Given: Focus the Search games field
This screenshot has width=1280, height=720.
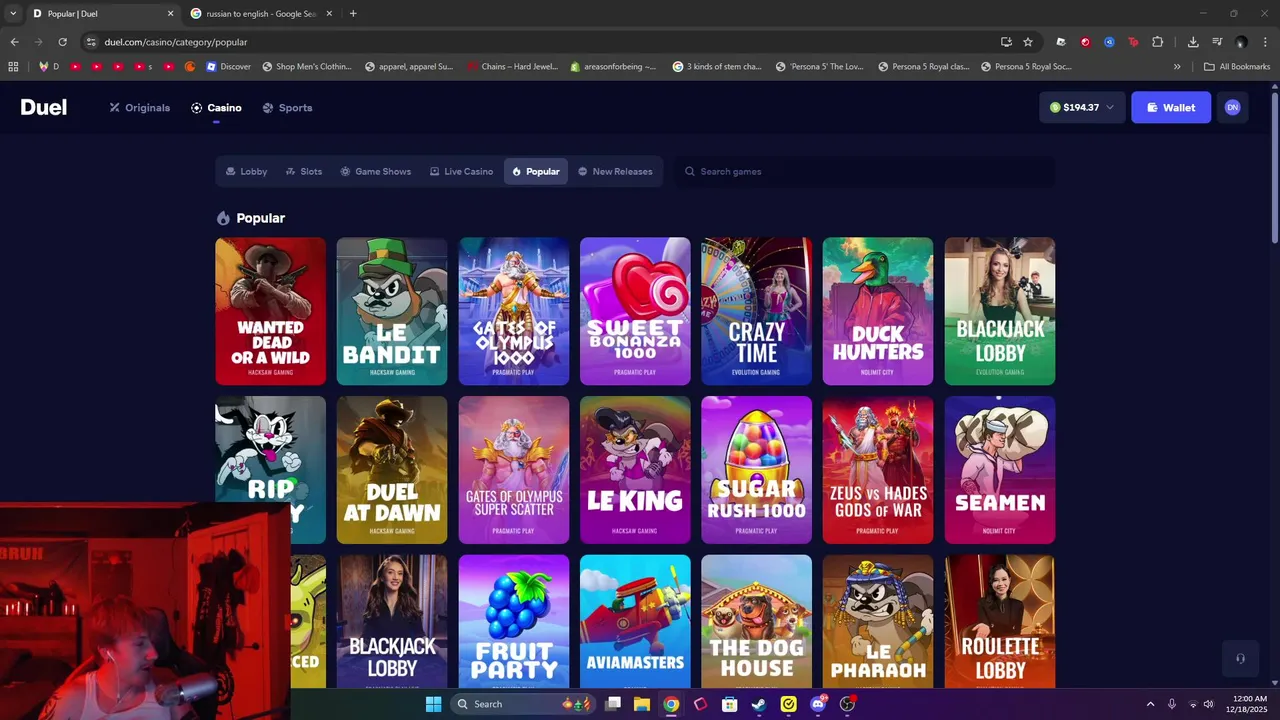Looking at the screenshot, I should (x=865, y=171).
